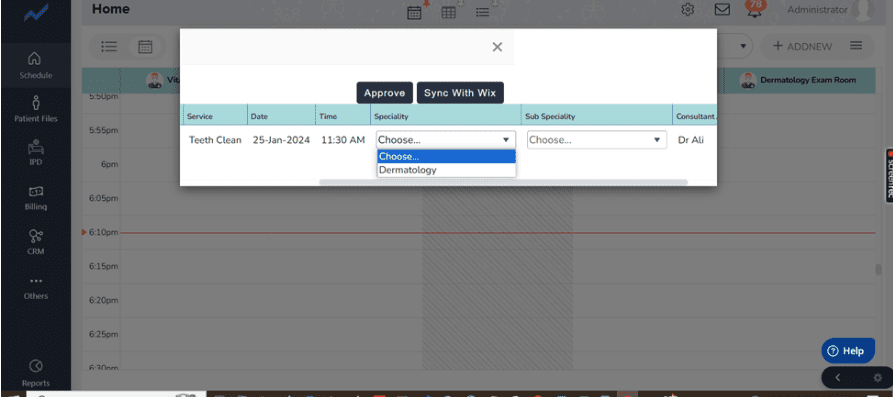
Task: Click the Approve button
Action: click(384, 93)
